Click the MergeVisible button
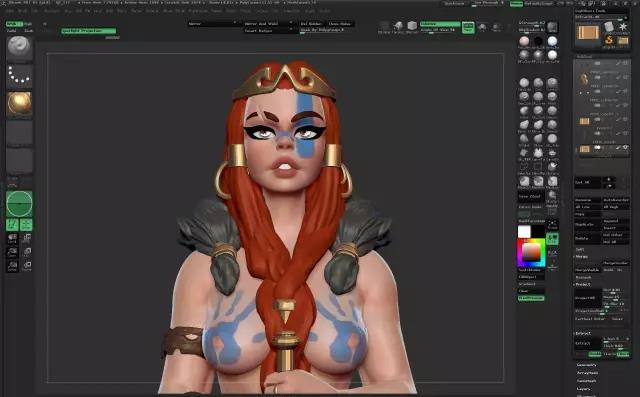640x397 pixels. [x=588, y=270]
